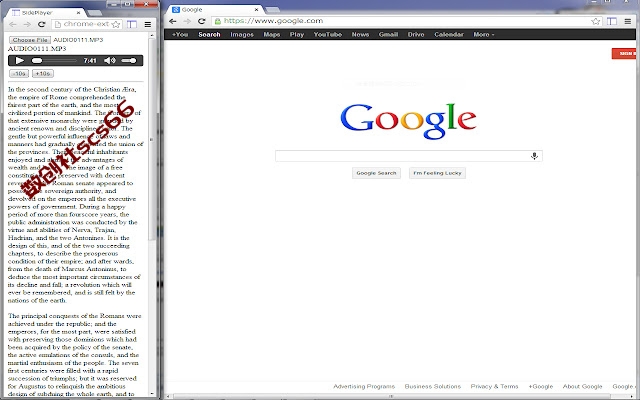Image resolution: width=640 pixels, height=400 pixels.
Task: Open Play in Google bar
Action: pyautogui.click(x=297, y=34)
